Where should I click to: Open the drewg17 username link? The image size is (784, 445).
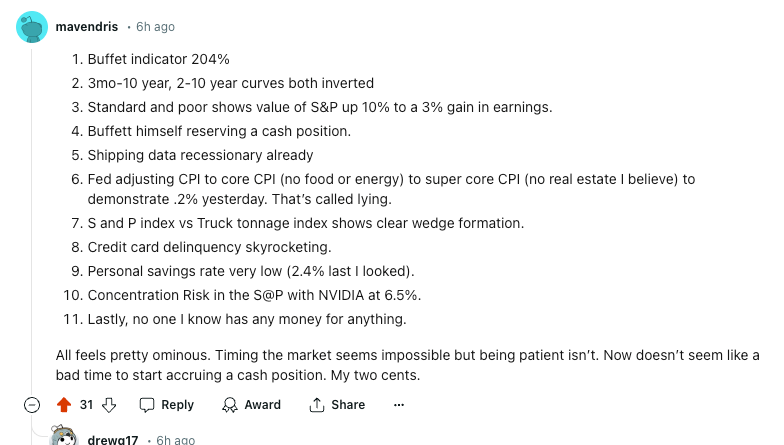pyautogui.click(x=114, y=440)
